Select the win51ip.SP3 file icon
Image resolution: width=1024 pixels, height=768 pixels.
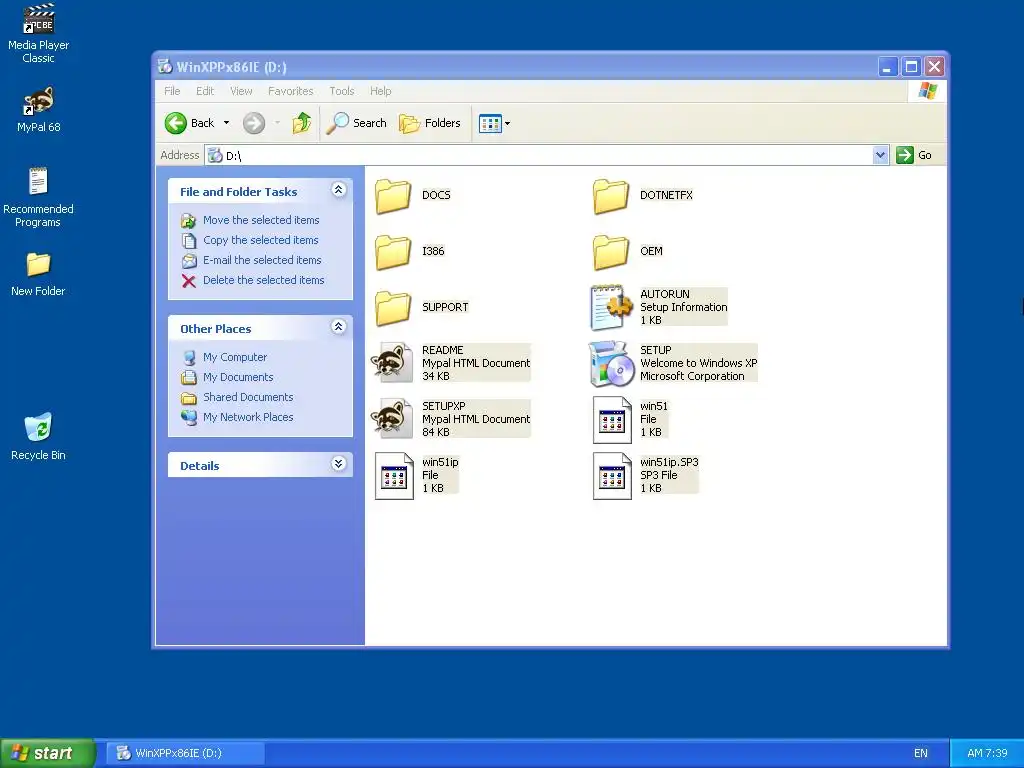612,476
